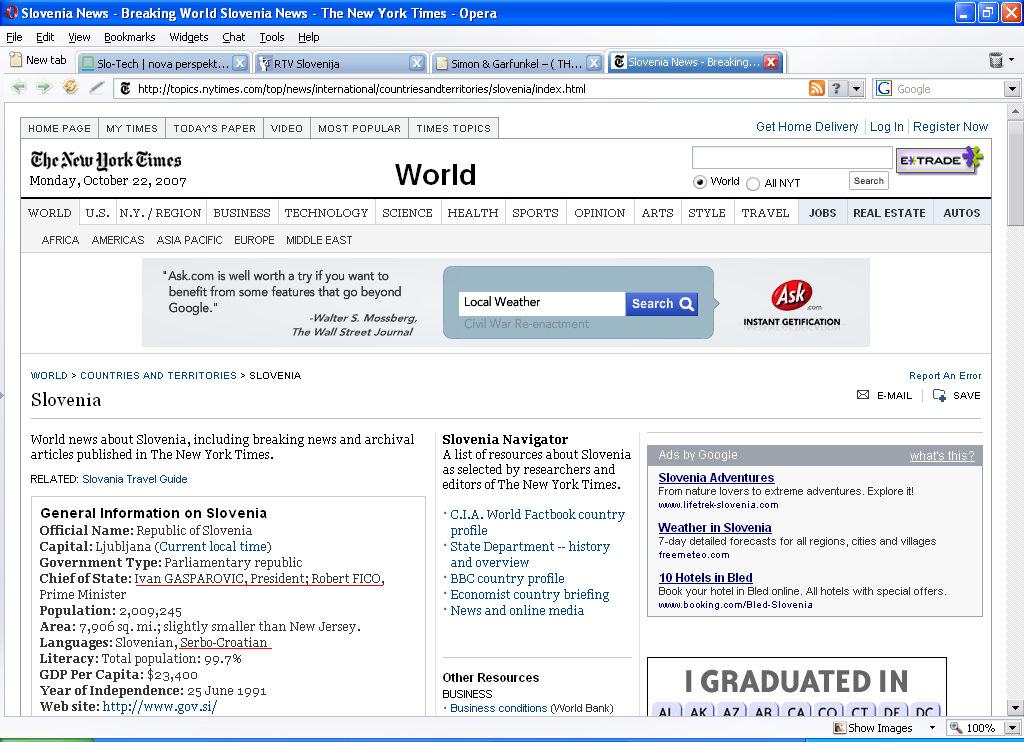Screen dimensions: 1024x742
Task: Click the Show Images icon in status bar
Action: click(840, 728)
